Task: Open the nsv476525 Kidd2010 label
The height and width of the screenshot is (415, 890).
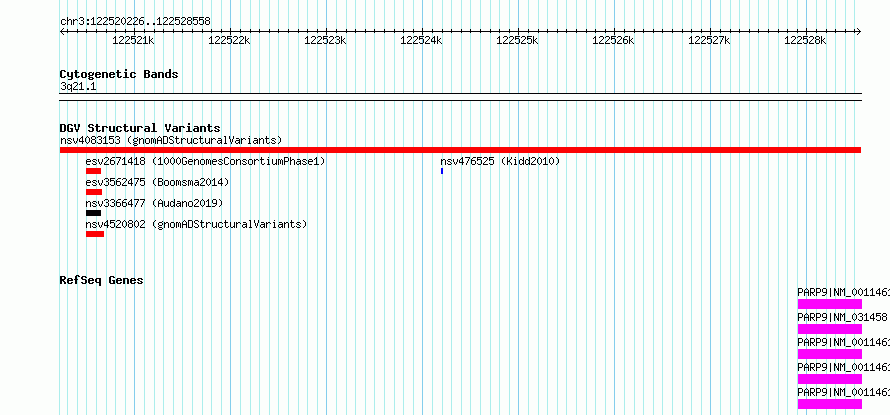Action: click(500, 161)
